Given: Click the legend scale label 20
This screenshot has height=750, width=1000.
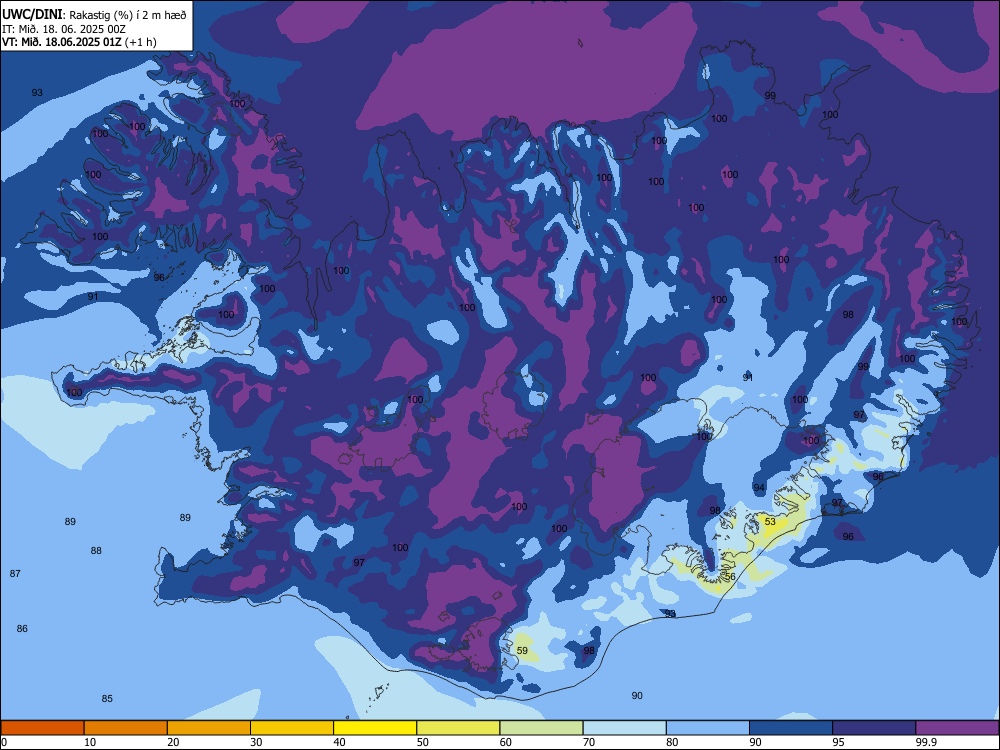Looking at the screenshot, I should (x=173, y=742).
